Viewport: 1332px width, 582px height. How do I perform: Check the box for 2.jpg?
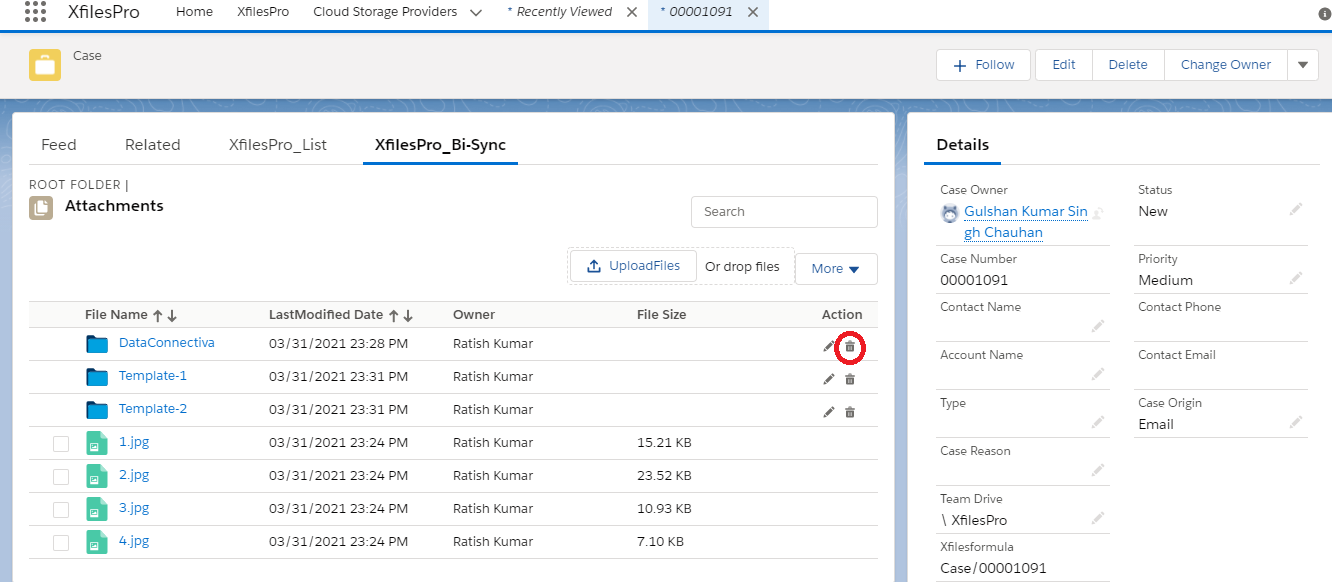tap(61, 477)
